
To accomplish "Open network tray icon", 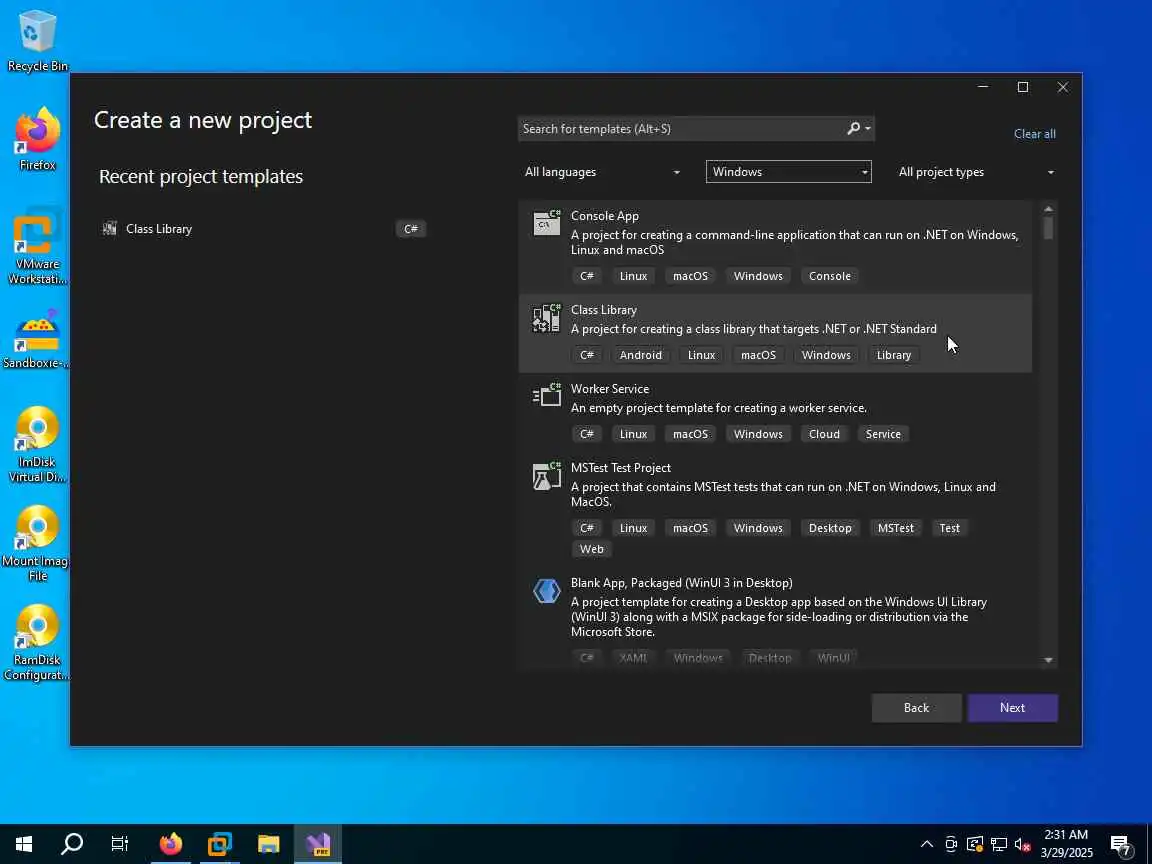I will [998, 844].
